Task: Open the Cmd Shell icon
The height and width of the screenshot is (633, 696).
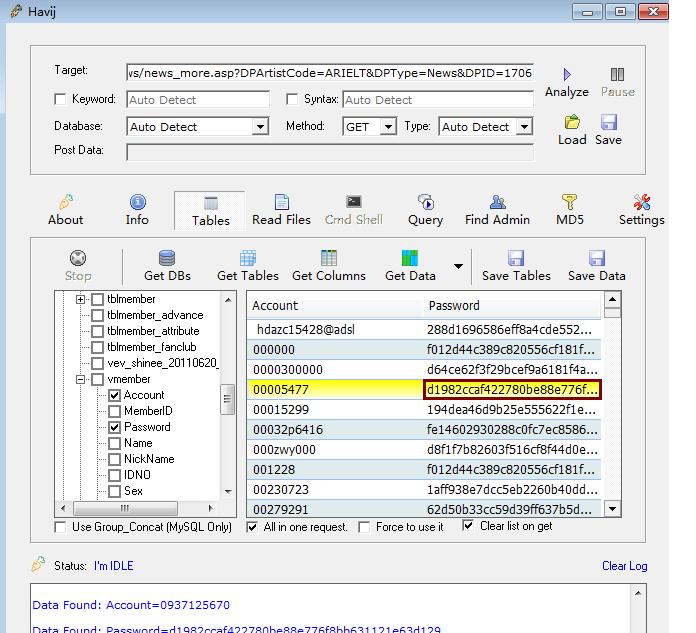Action: pos(354,202)
